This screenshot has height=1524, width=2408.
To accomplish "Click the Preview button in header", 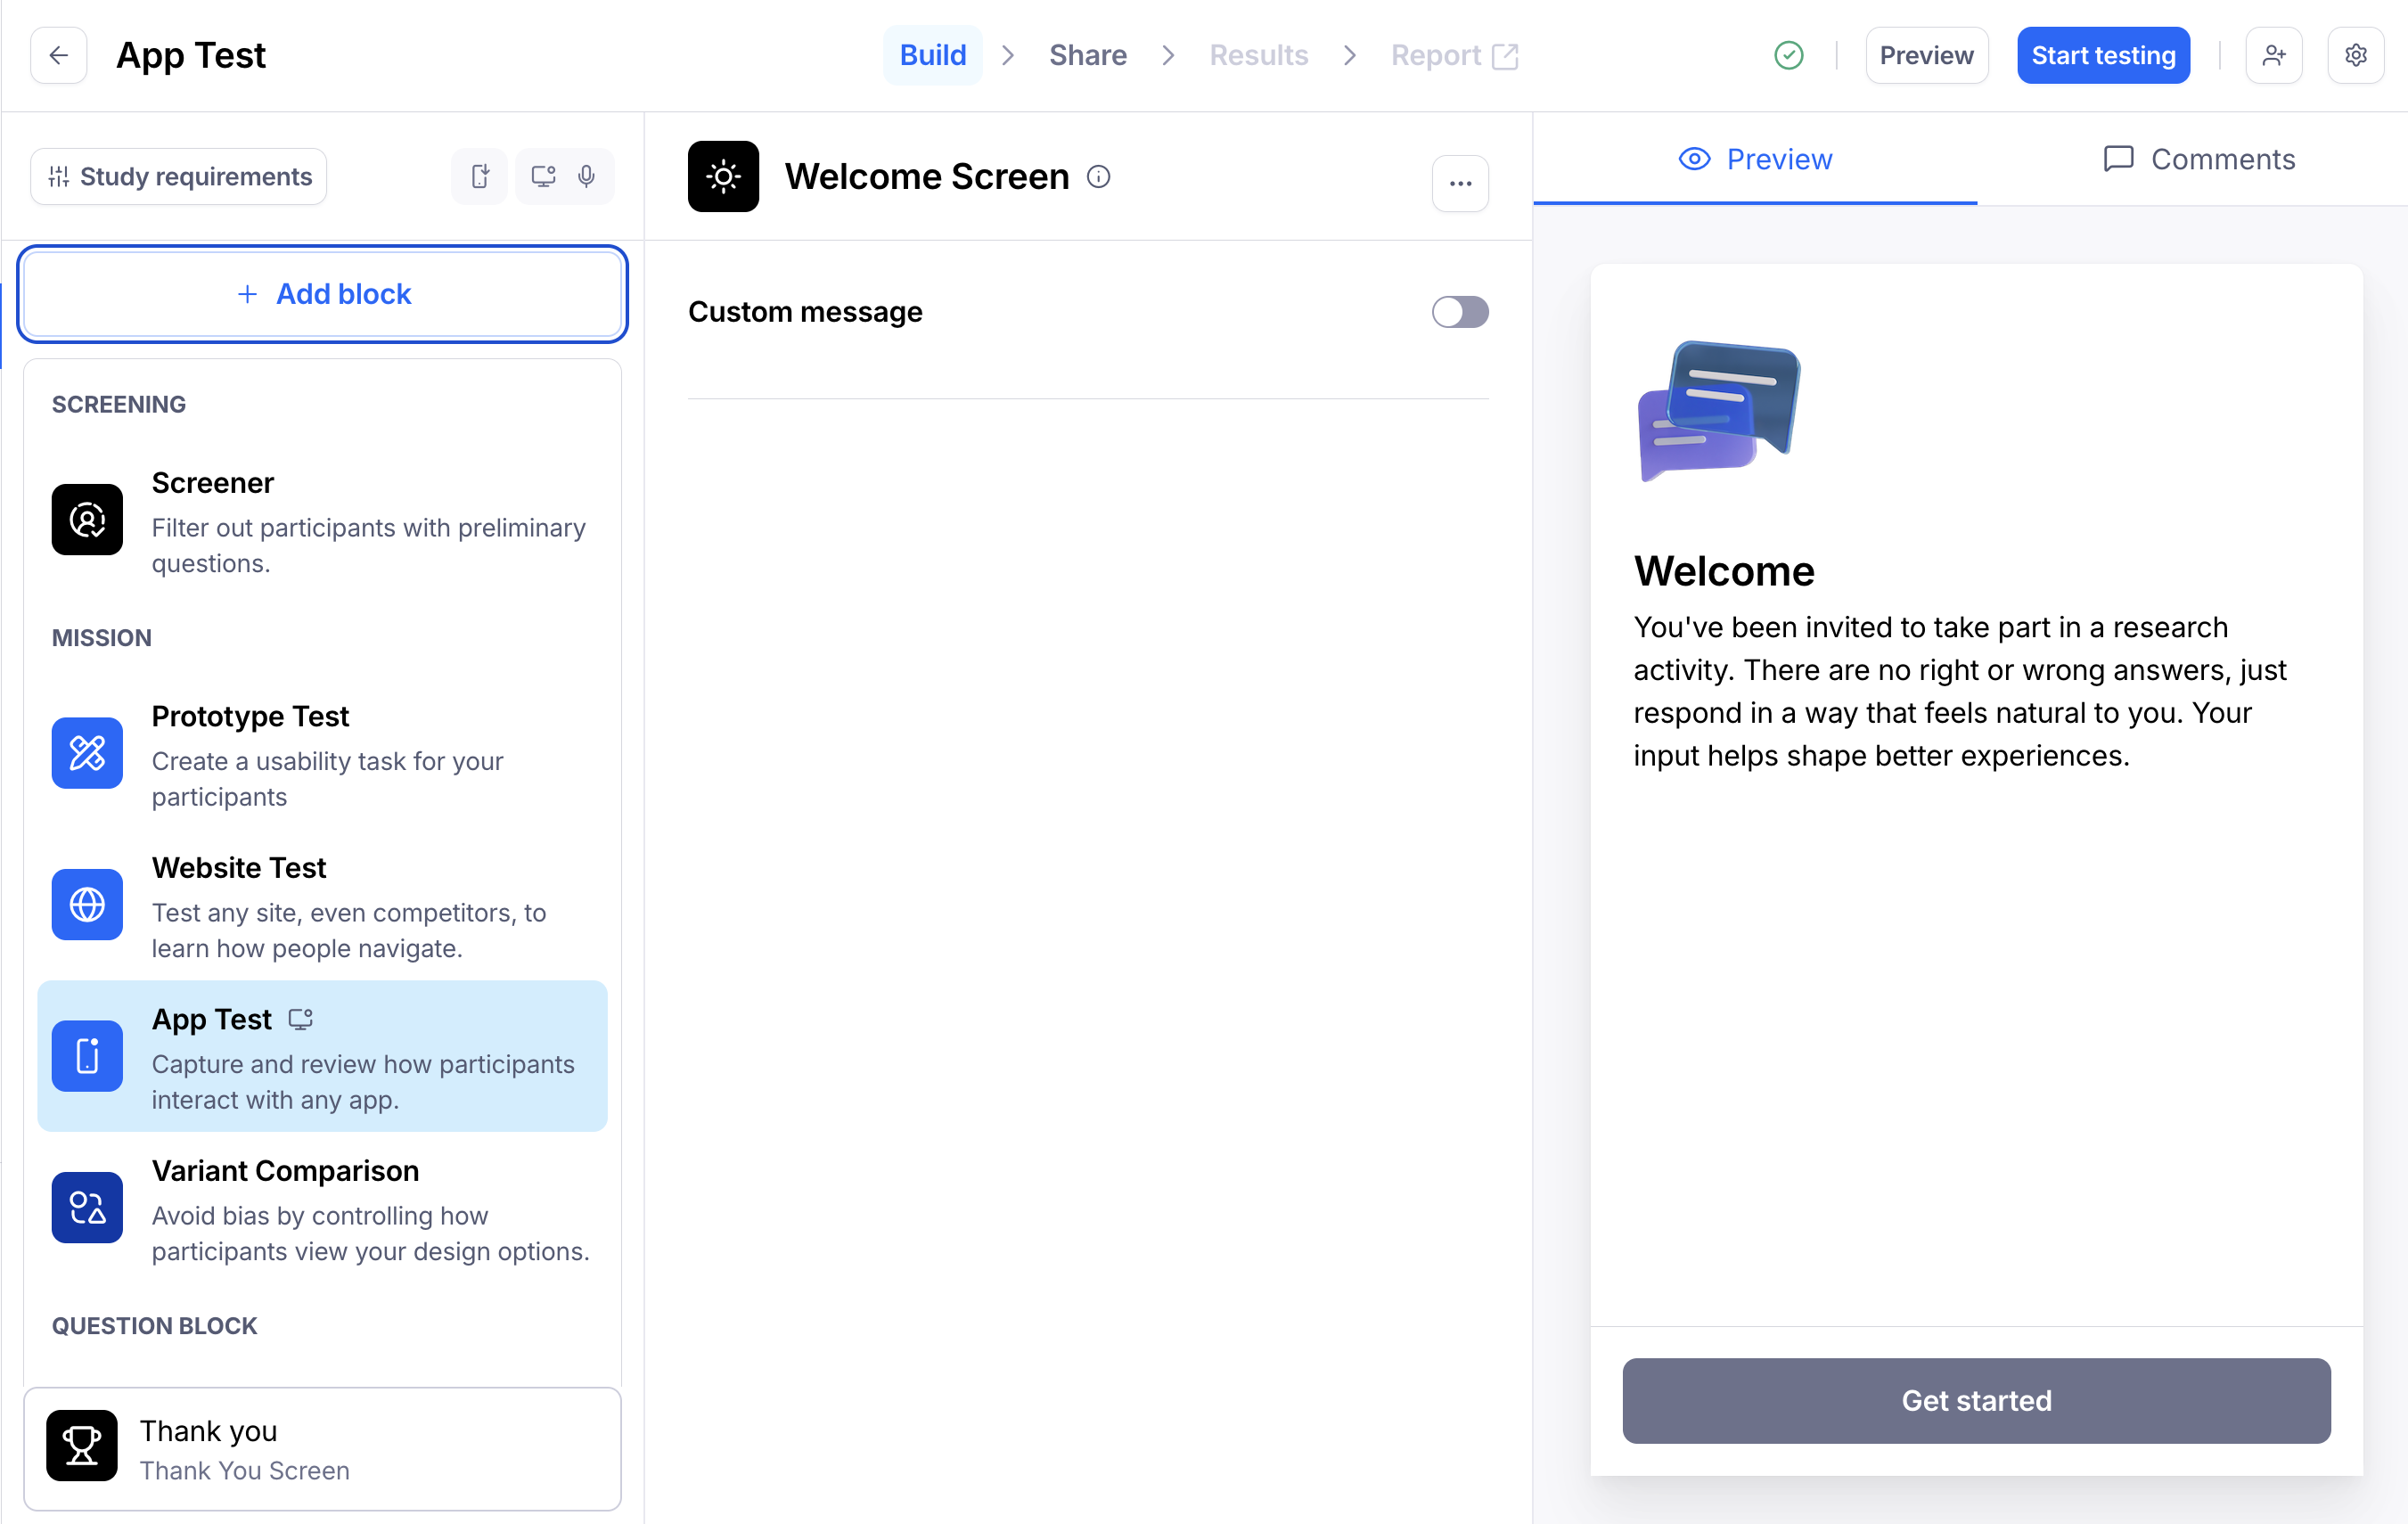I will pyautogui.click(x=1925, y=55).
